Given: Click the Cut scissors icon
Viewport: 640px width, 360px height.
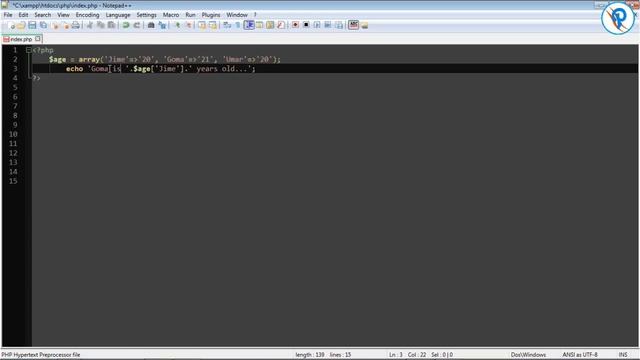Looking at the screenshot, I should click(x=89, y=25).
